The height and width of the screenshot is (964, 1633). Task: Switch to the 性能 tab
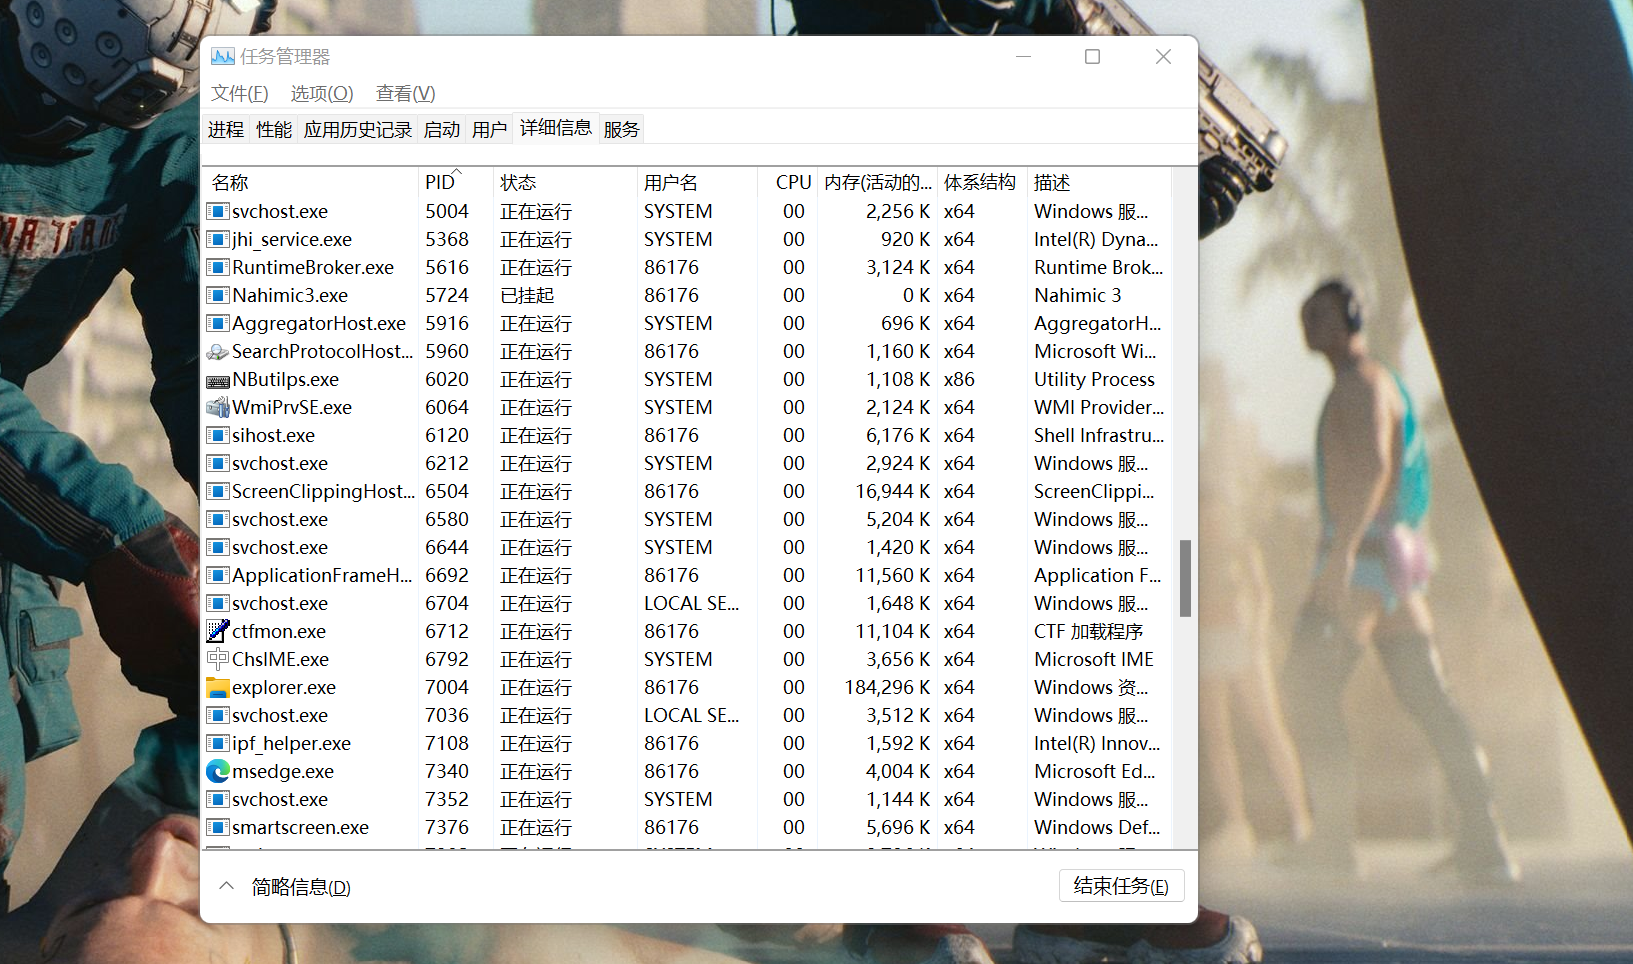[x=274, y=130]
